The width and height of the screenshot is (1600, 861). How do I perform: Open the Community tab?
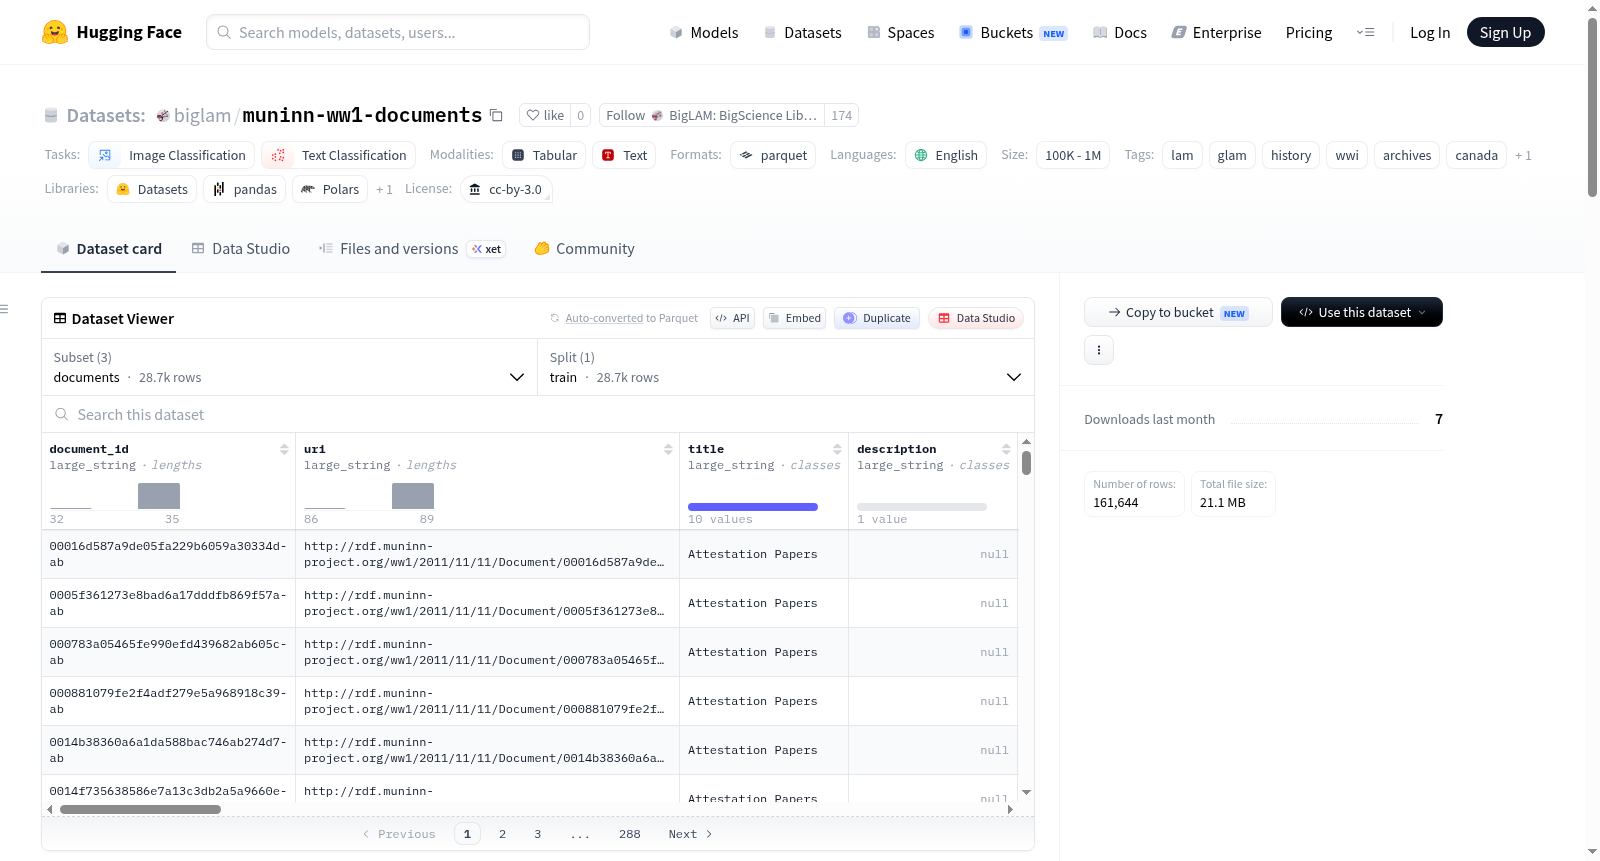pyautogui.click(x=584, y=249)
